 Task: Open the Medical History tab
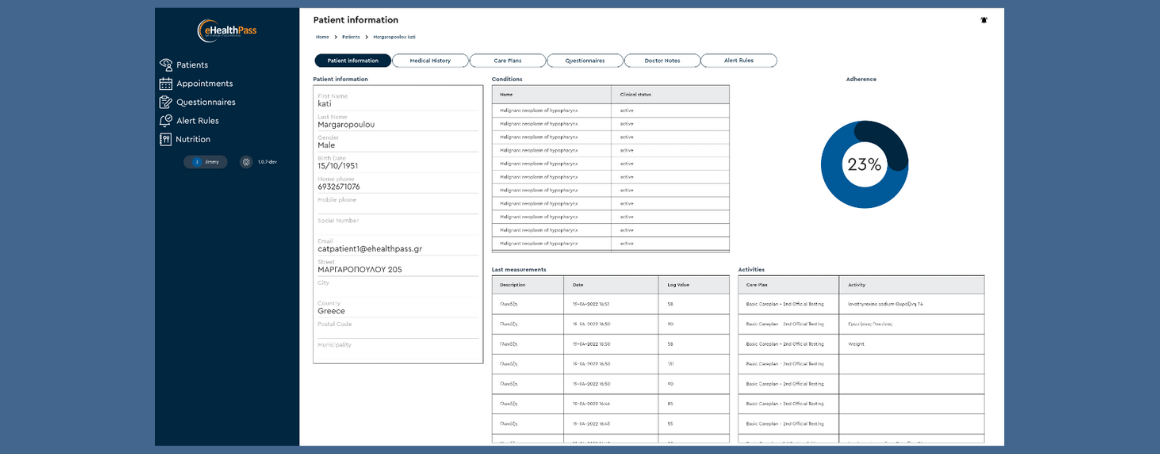tap(431, 61)
